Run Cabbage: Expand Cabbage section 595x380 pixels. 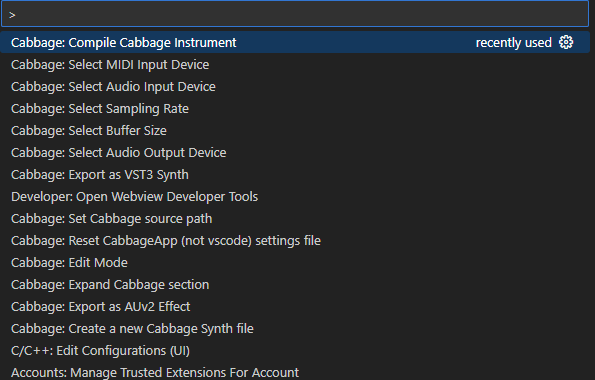295,285
